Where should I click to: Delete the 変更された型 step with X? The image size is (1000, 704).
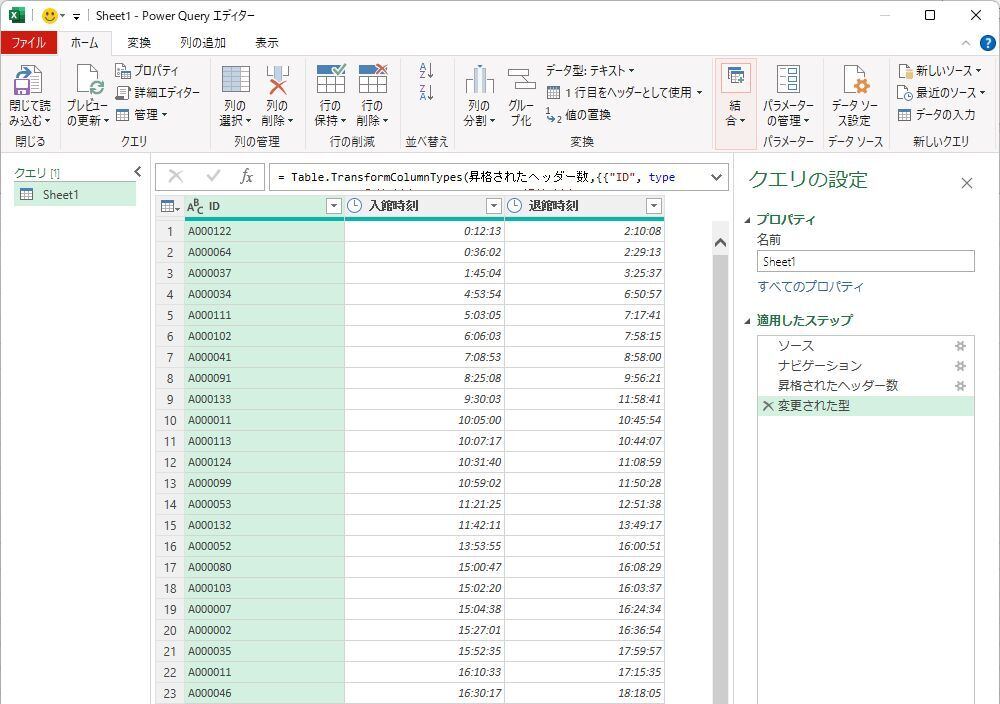(x=768, y=406)
